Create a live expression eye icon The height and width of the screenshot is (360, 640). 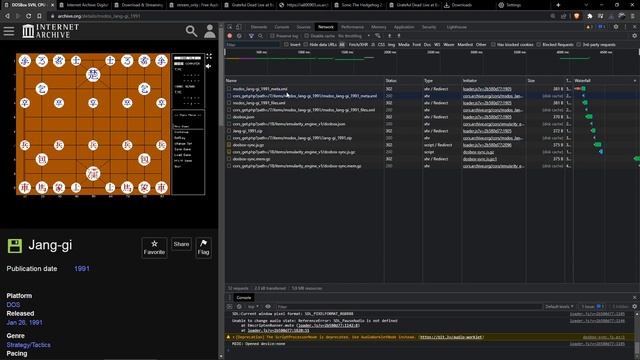(268, 307)
